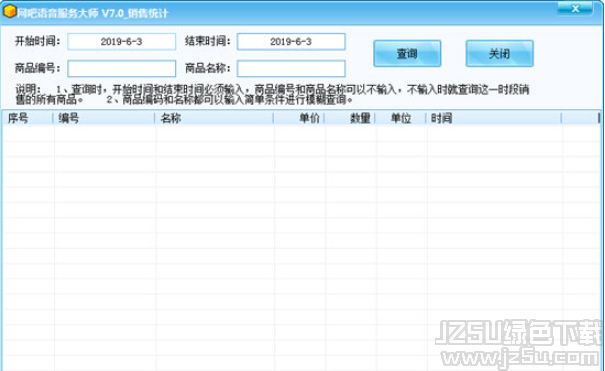Sort by the 名称 column header
Image resolution: width=605 pixels, height=371 pixels.
point(214,118)
